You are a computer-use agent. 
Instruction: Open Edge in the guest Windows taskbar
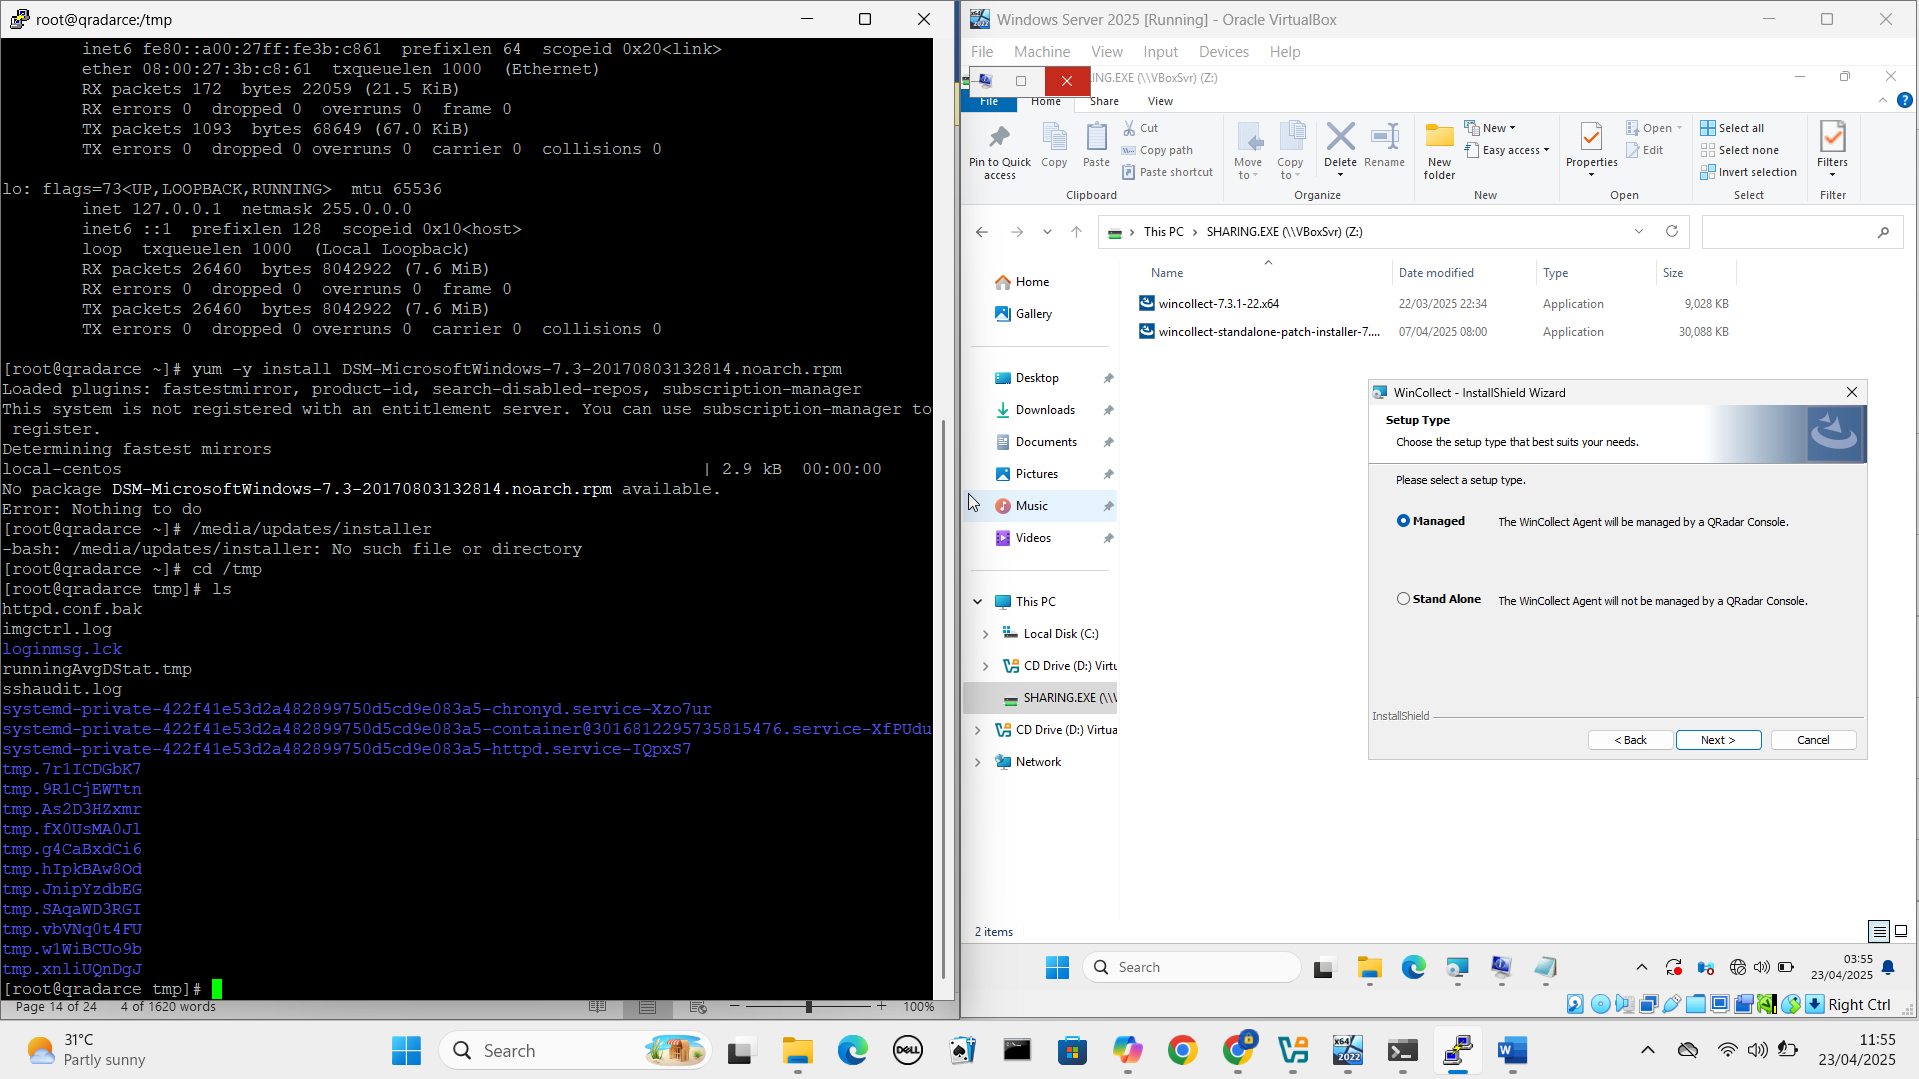tap(1413, 967)
